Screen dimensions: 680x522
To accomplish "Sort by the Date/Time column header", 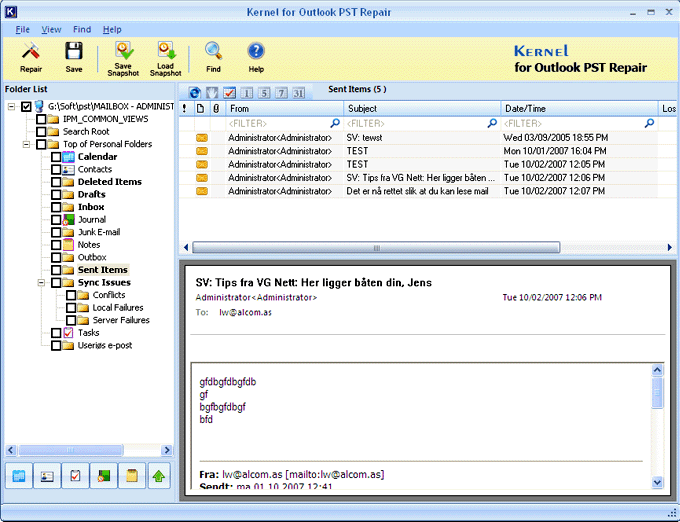I will pyautogui.click(x=579, y=108).
